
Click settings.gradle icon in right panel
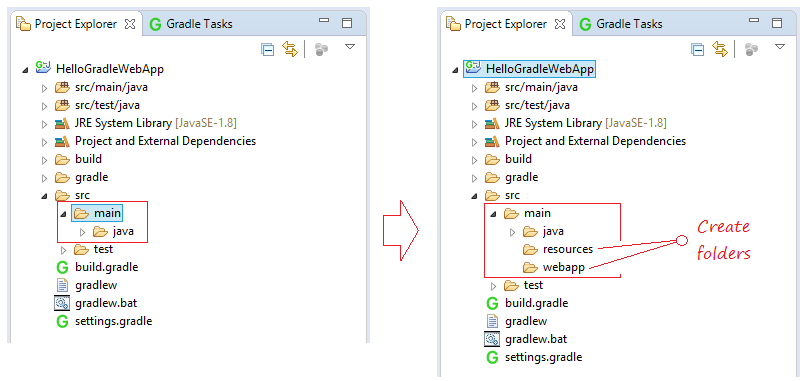(492, 357)
